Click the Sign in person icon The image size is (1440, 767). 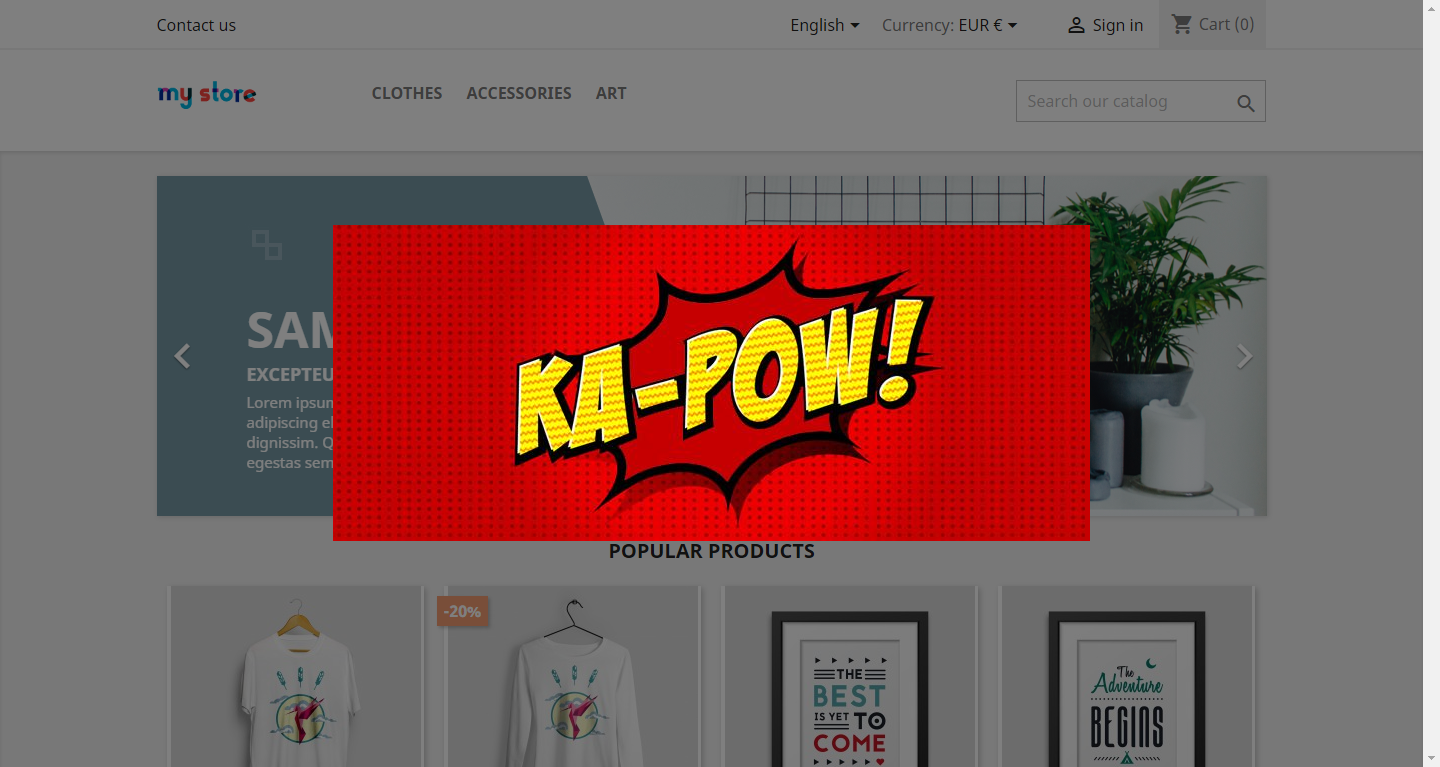coord(1076,25)
